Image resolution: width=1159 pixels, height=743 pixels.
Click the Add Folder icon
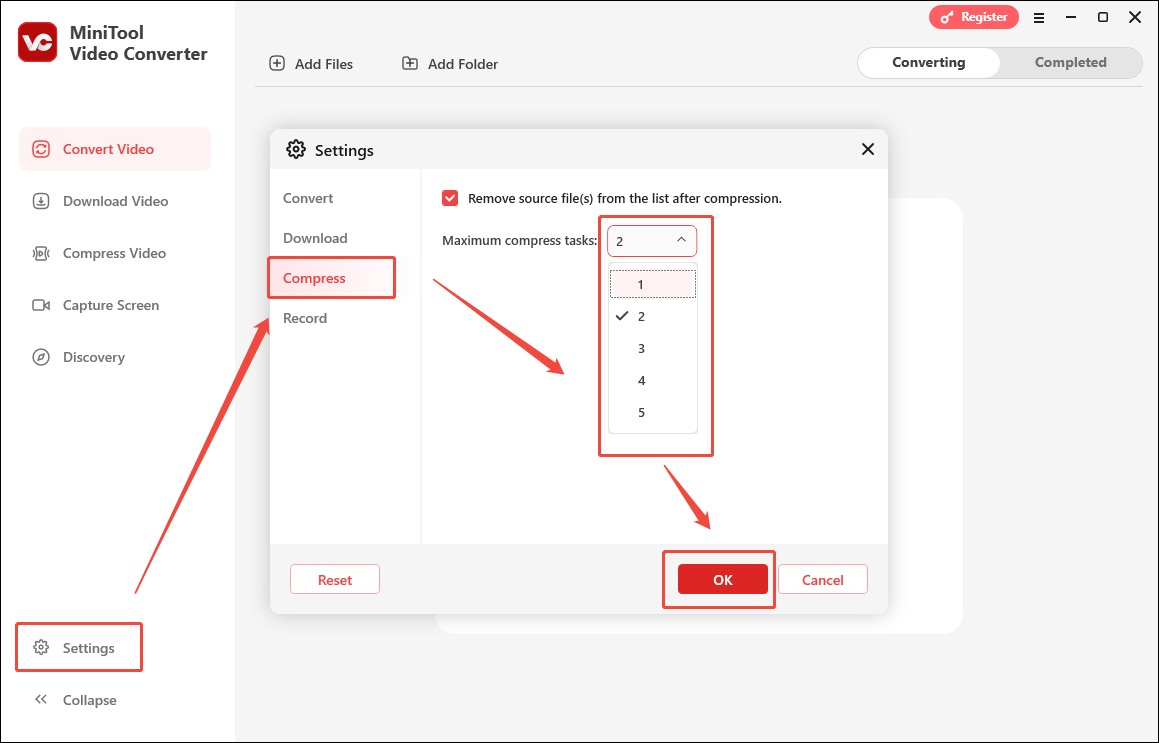coord(409,64)
